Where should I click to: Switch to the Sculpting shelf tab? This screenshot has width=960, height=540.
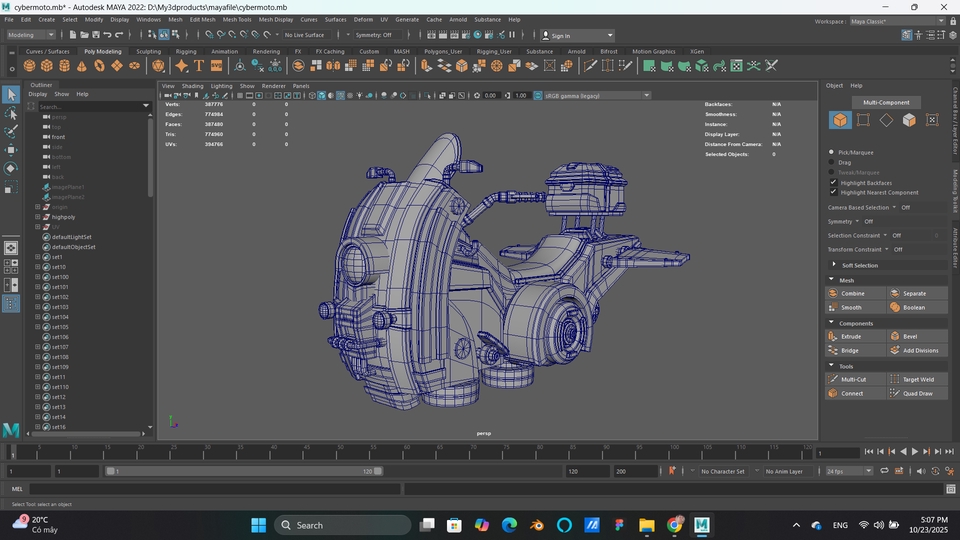click(x=148, y=51)
